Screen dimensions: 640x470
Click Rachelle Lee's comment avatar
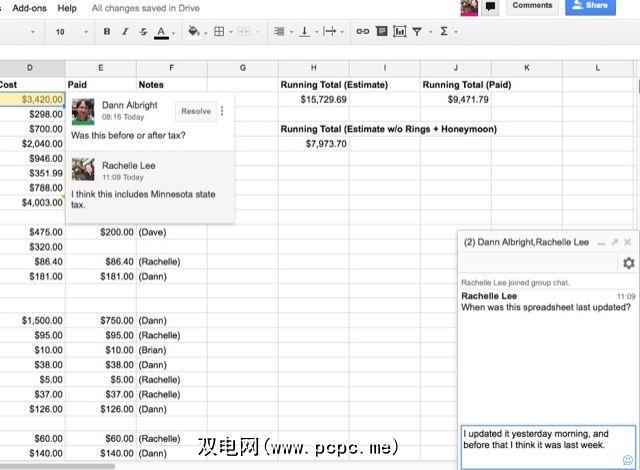[x=83, y=169]
